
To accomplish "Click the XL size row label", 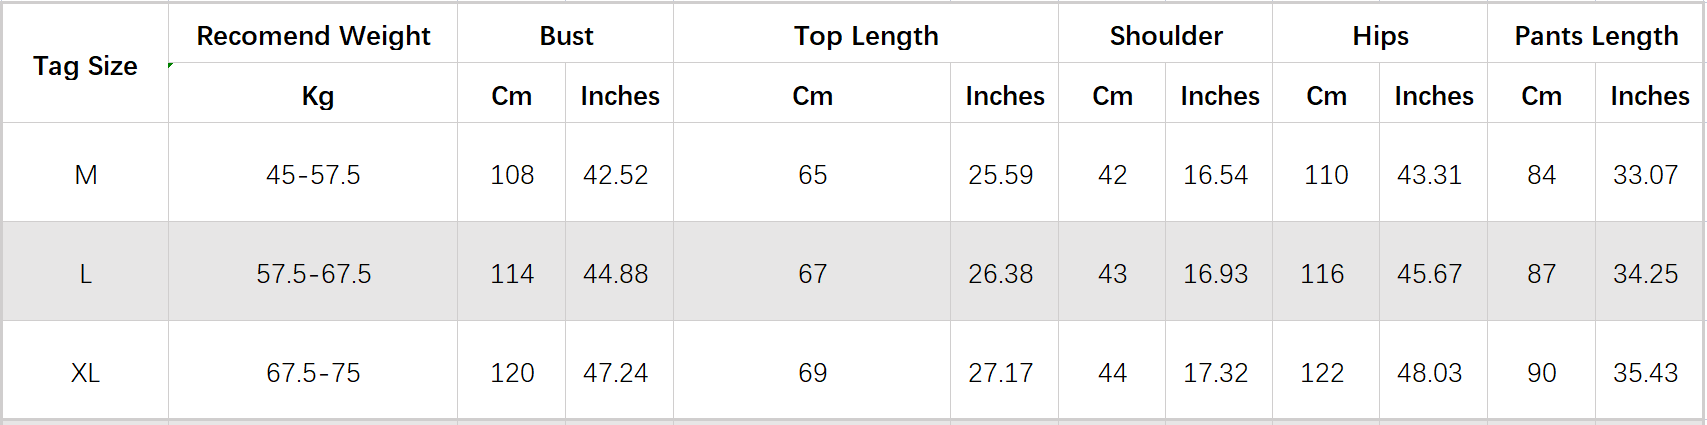I will point(86,373).
